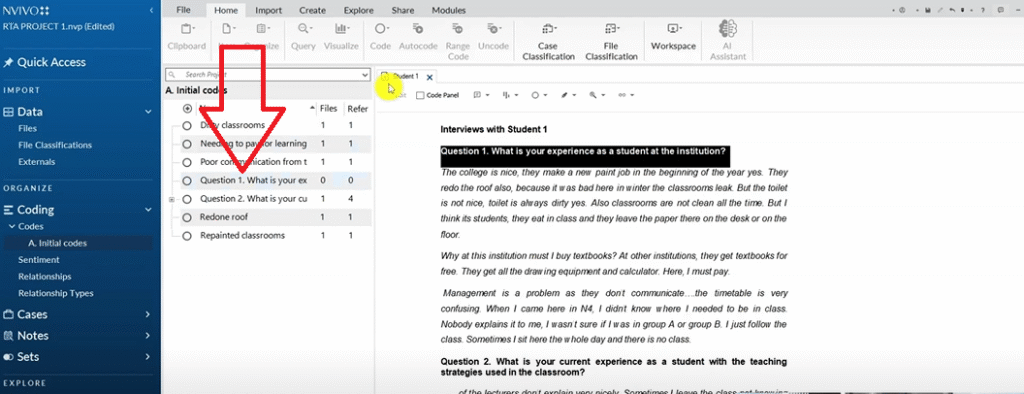The image size is (1024, 394).
Task: Select the Redone roof code row
Action: (x=276, y=217)
